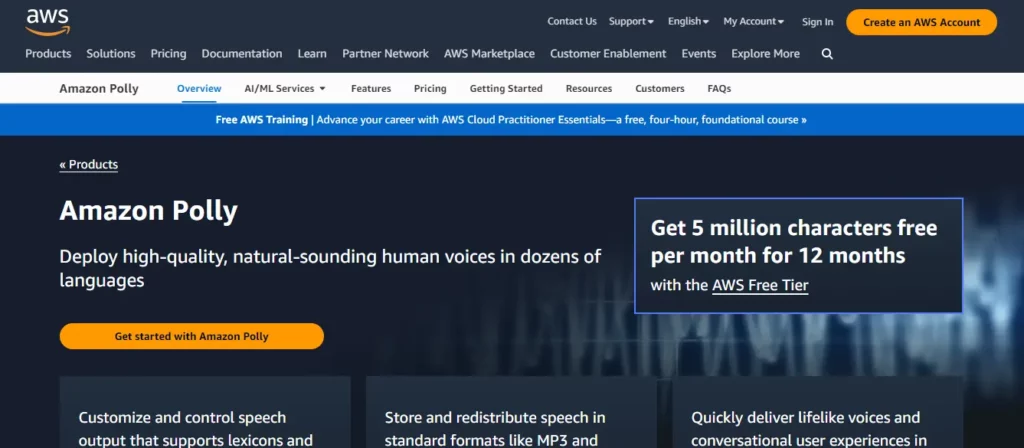The image size is (1024, 448).
Task: Expand the Support dropdown
Action: 631,22
